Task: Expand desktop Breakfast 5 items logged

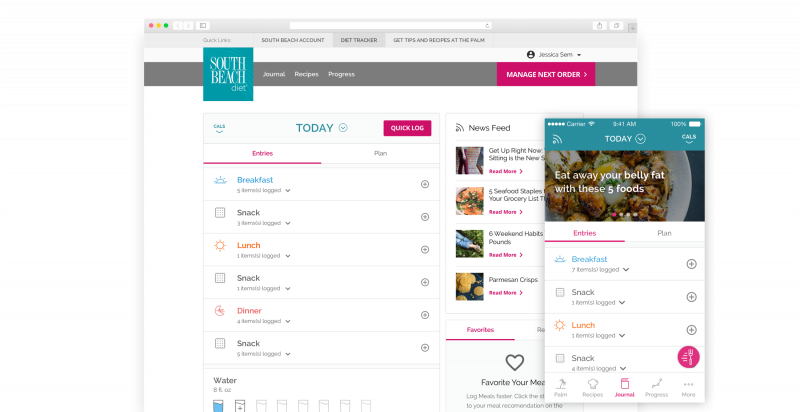Action: (288, 191)
